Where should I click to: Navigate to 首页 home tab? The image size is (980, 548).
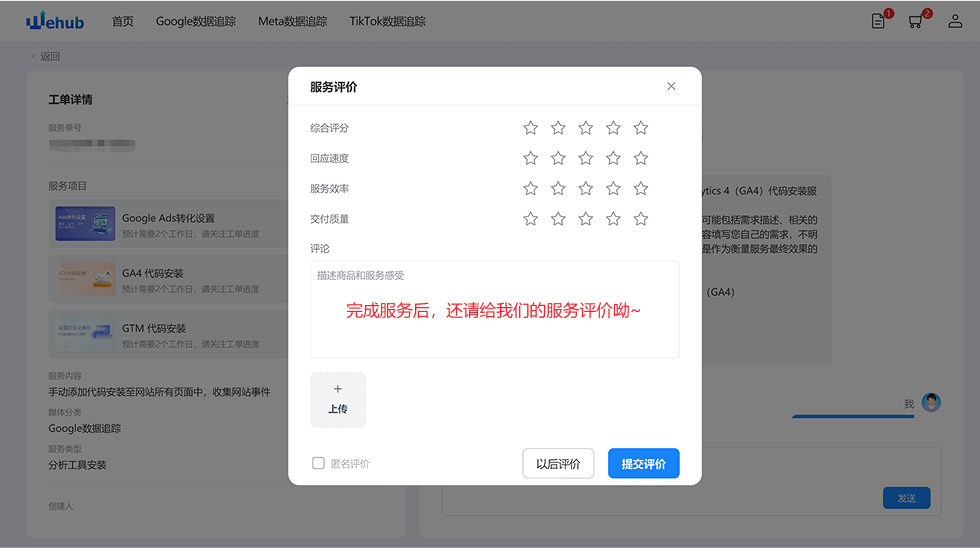[122, 21]
